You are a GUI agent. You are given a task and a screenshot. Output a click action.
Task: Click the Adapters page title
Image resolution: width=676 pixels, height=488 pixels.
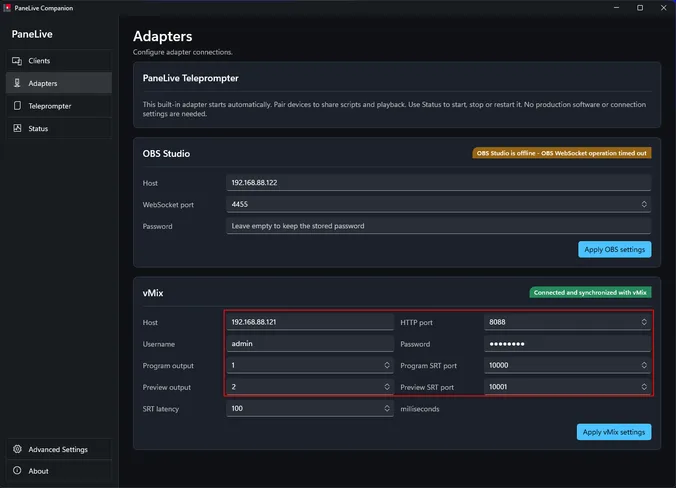click(x=163, y=36)
